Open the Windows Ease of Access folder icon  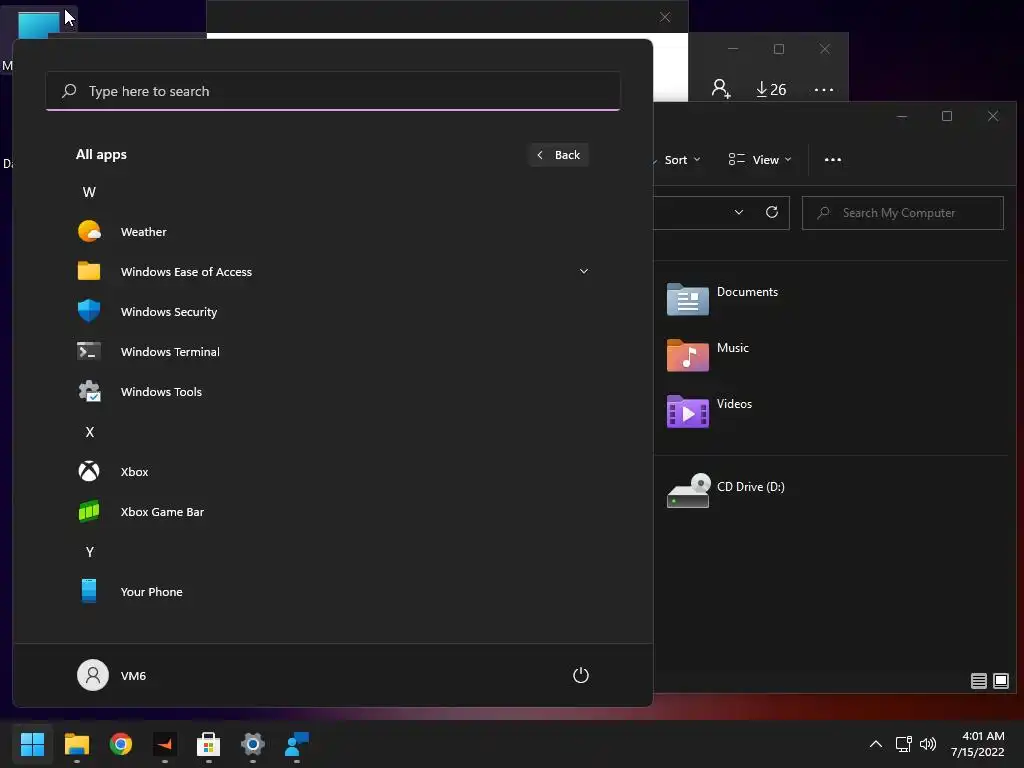[x=89, y=271]
